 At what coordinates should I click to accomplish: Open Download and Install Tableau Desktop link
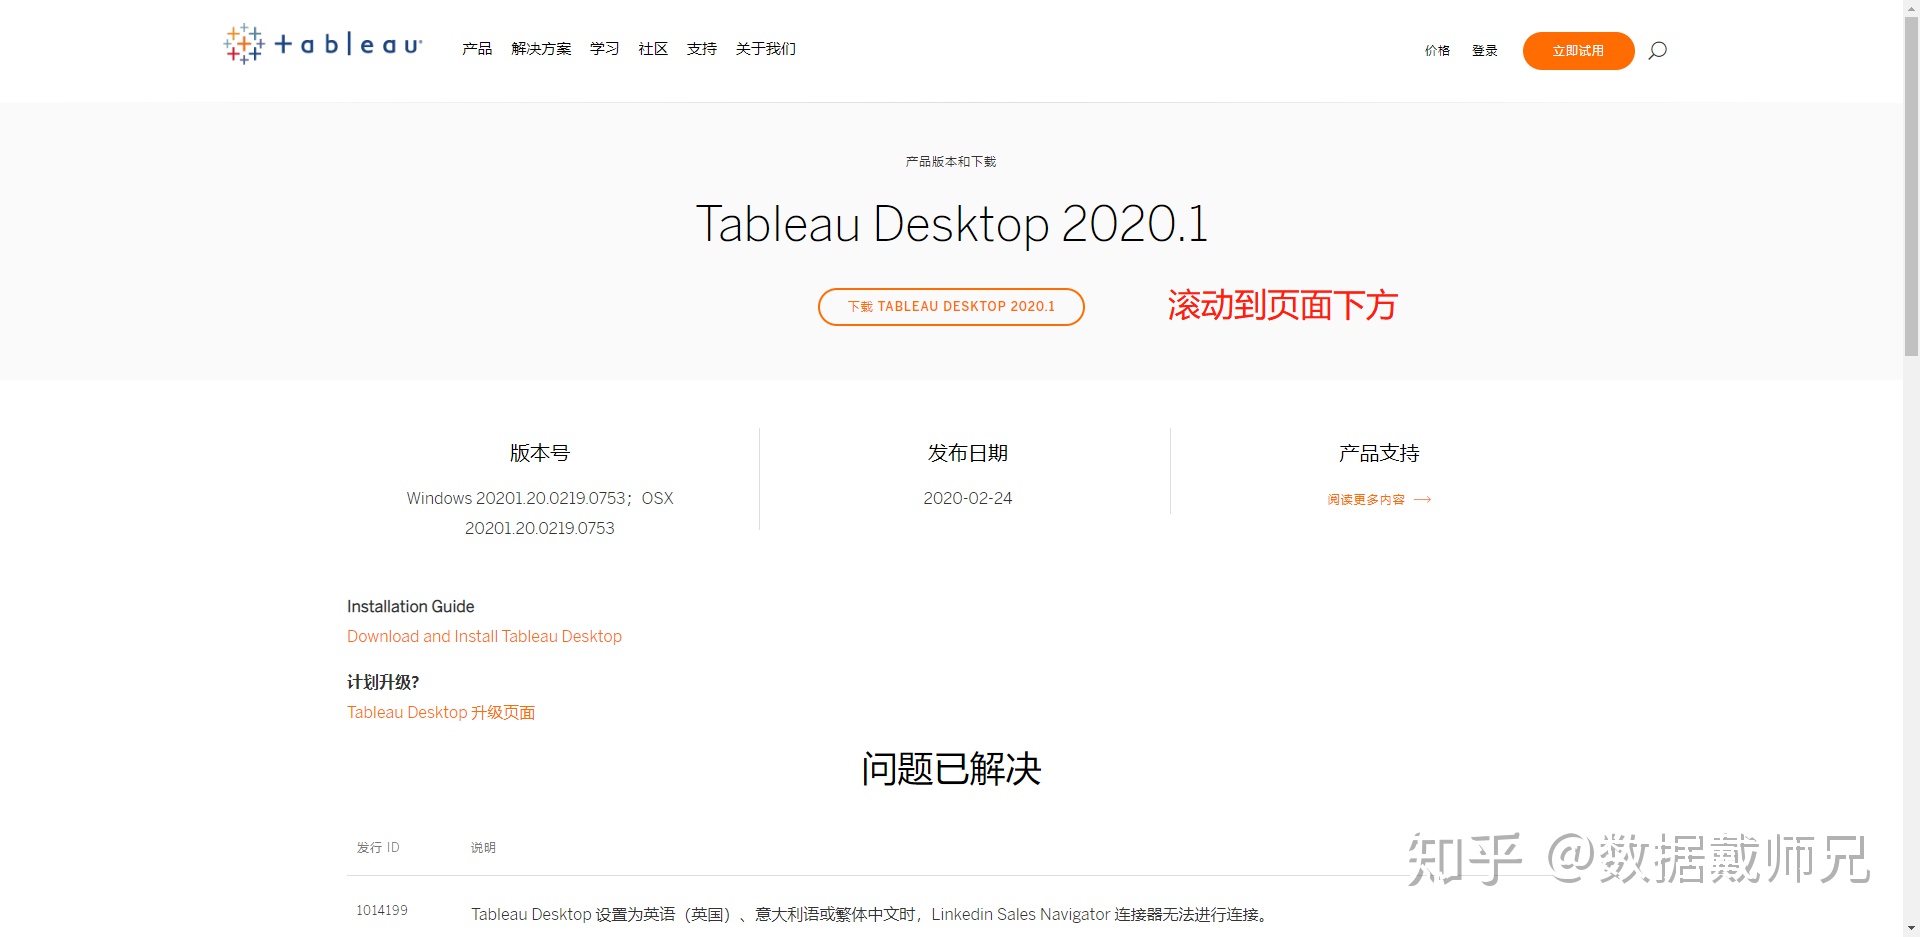tap(484, 636)
